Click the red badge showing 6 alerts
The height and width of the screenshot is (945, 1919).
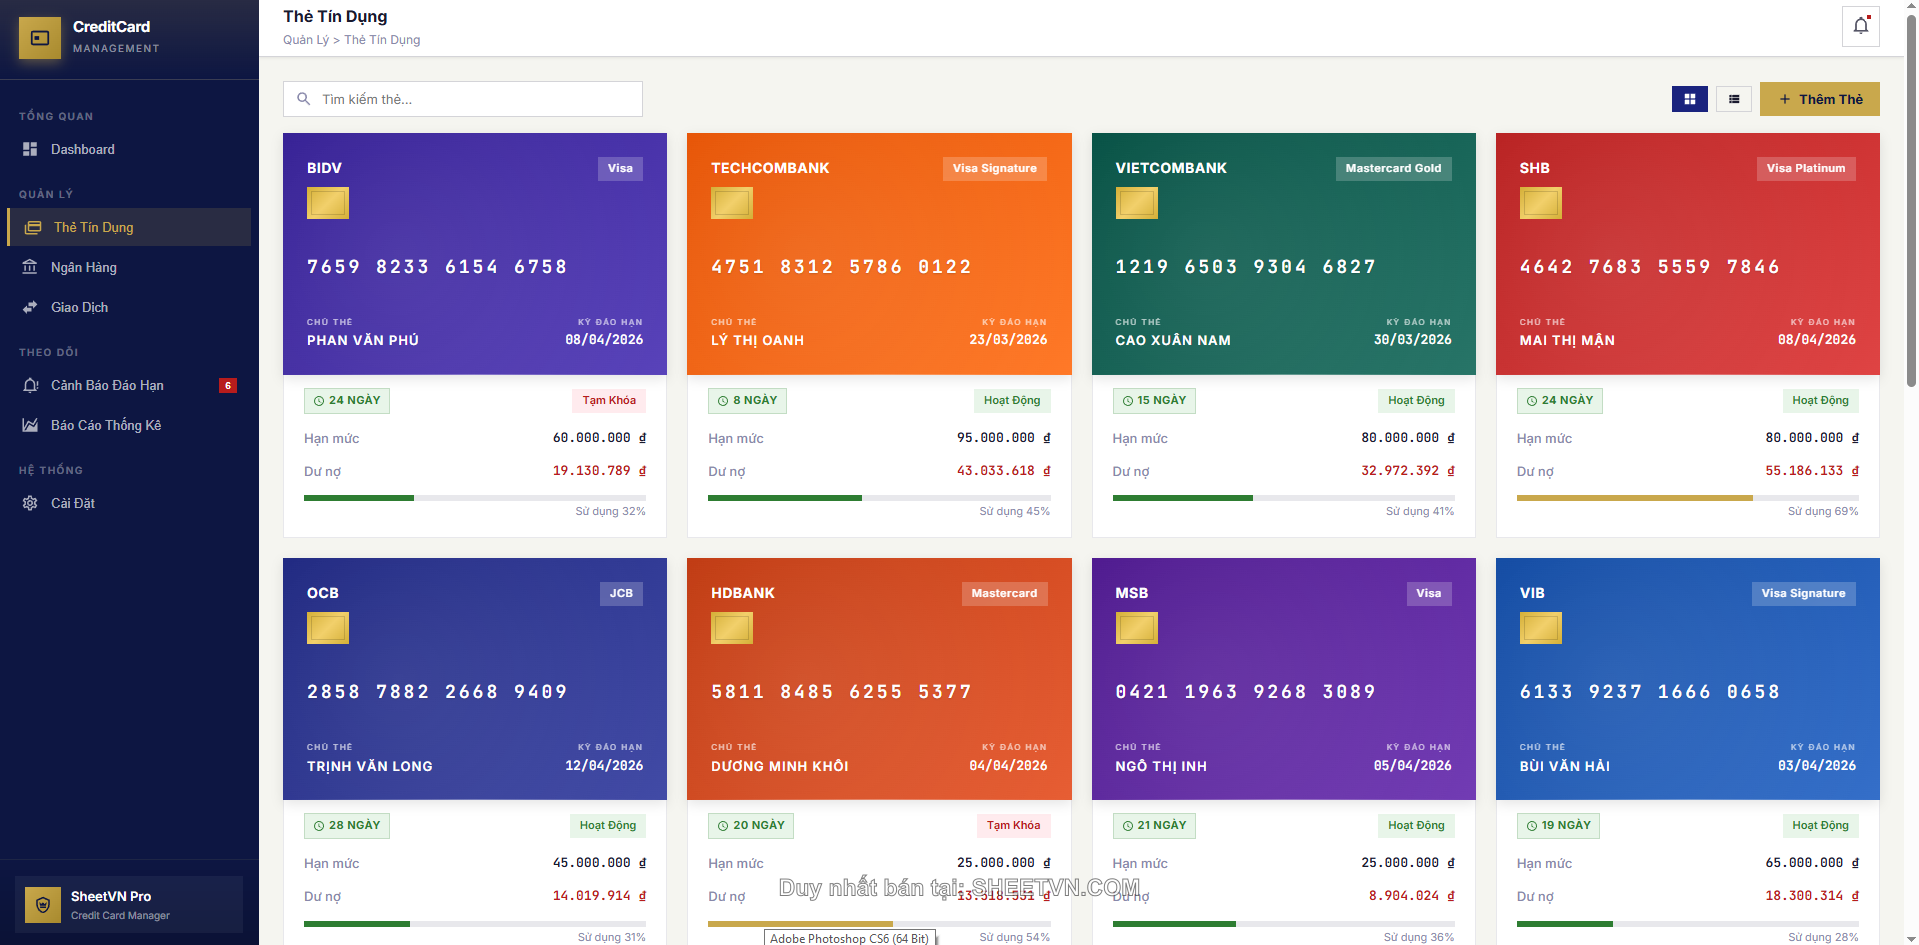pyautogui.click(x=228, y=385)
